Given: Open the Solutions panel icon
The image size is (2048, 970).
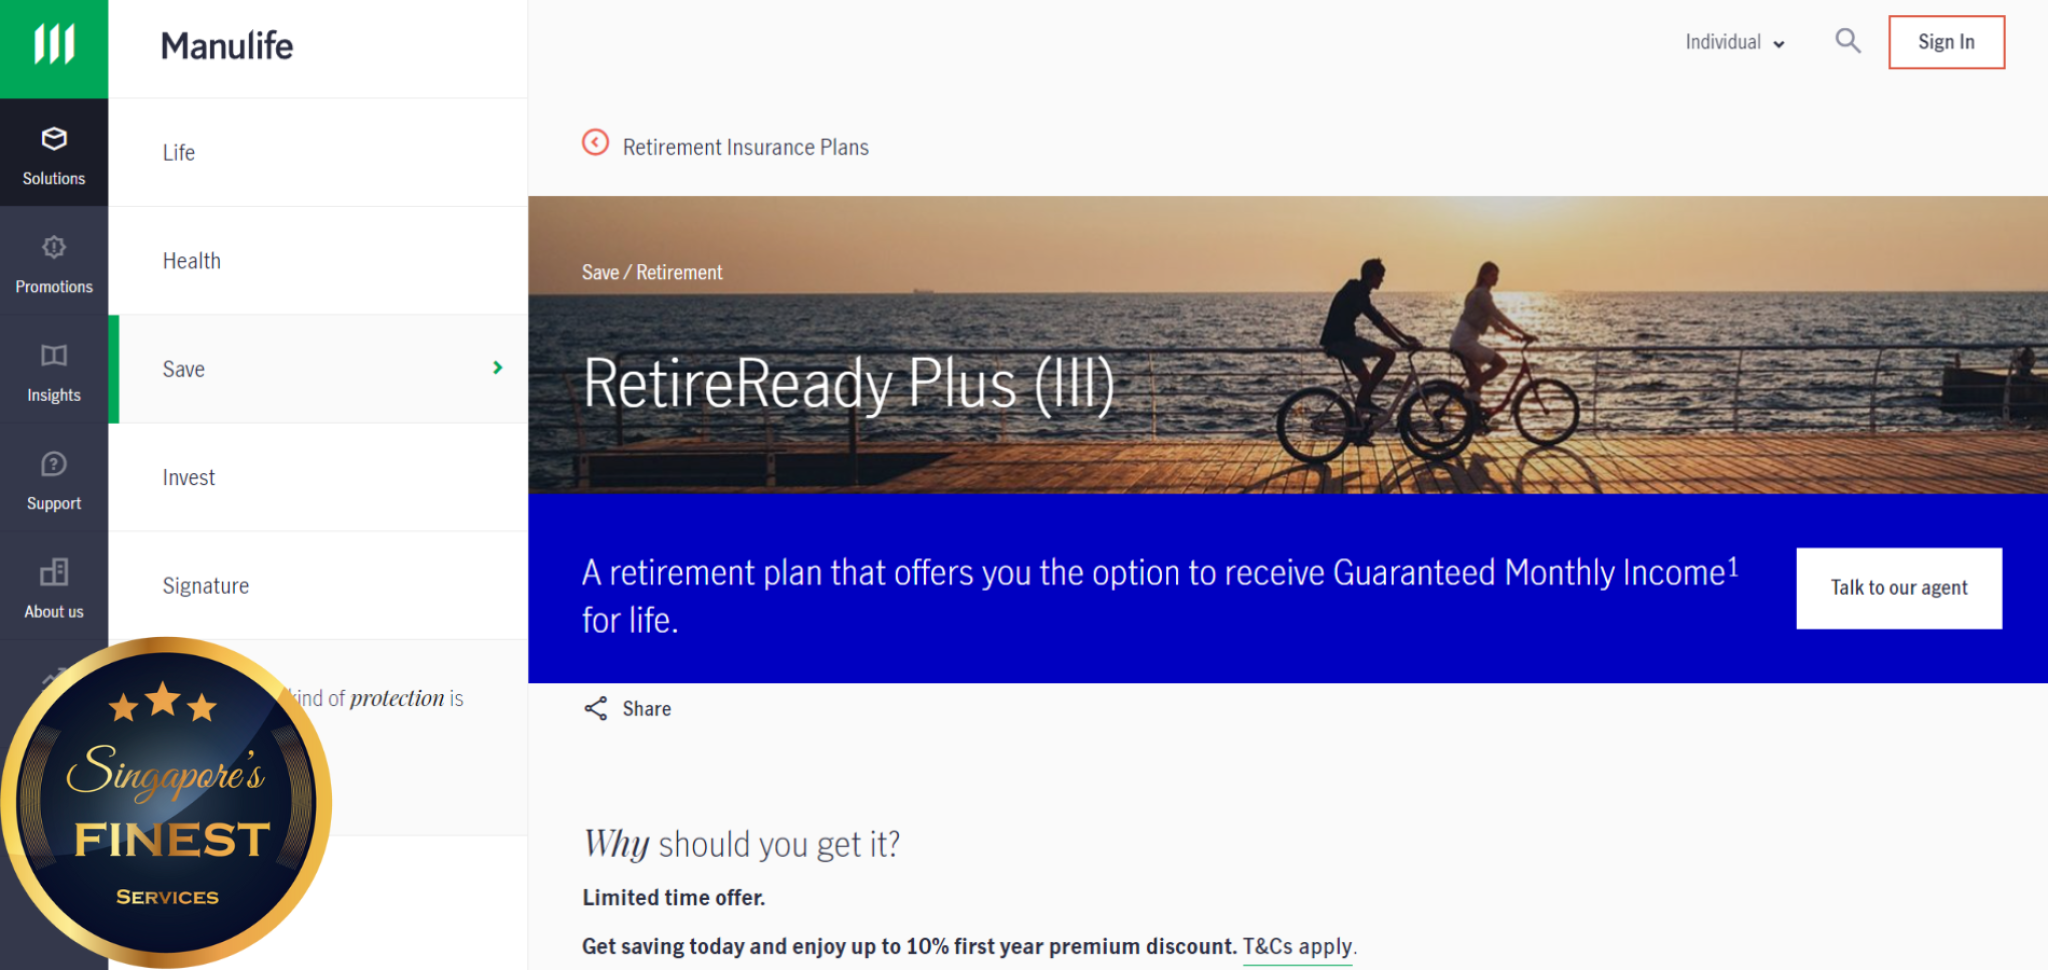Looking at the screenshot, I should (53, 140).
